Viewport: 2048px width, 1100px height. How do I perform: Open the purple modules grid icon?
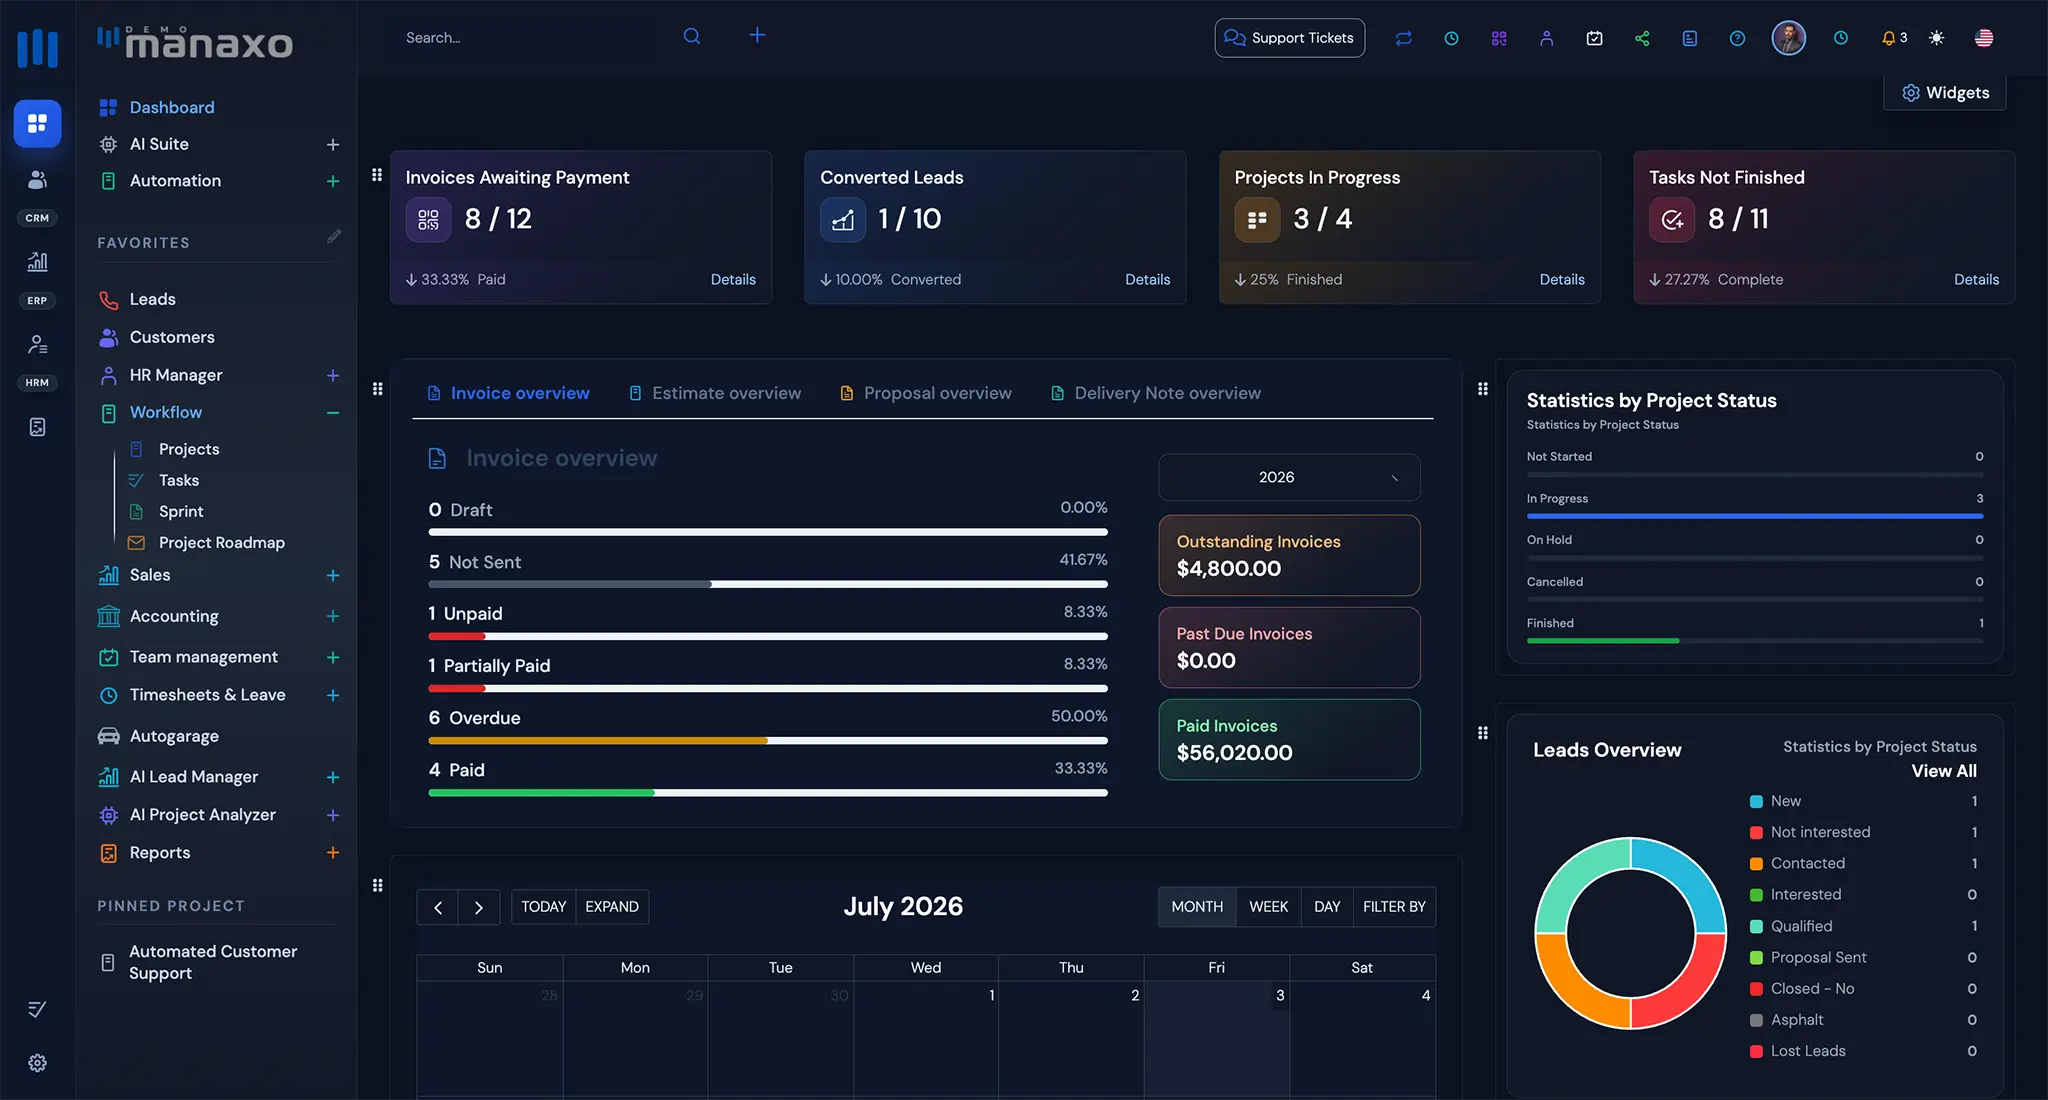[1498, 38]
